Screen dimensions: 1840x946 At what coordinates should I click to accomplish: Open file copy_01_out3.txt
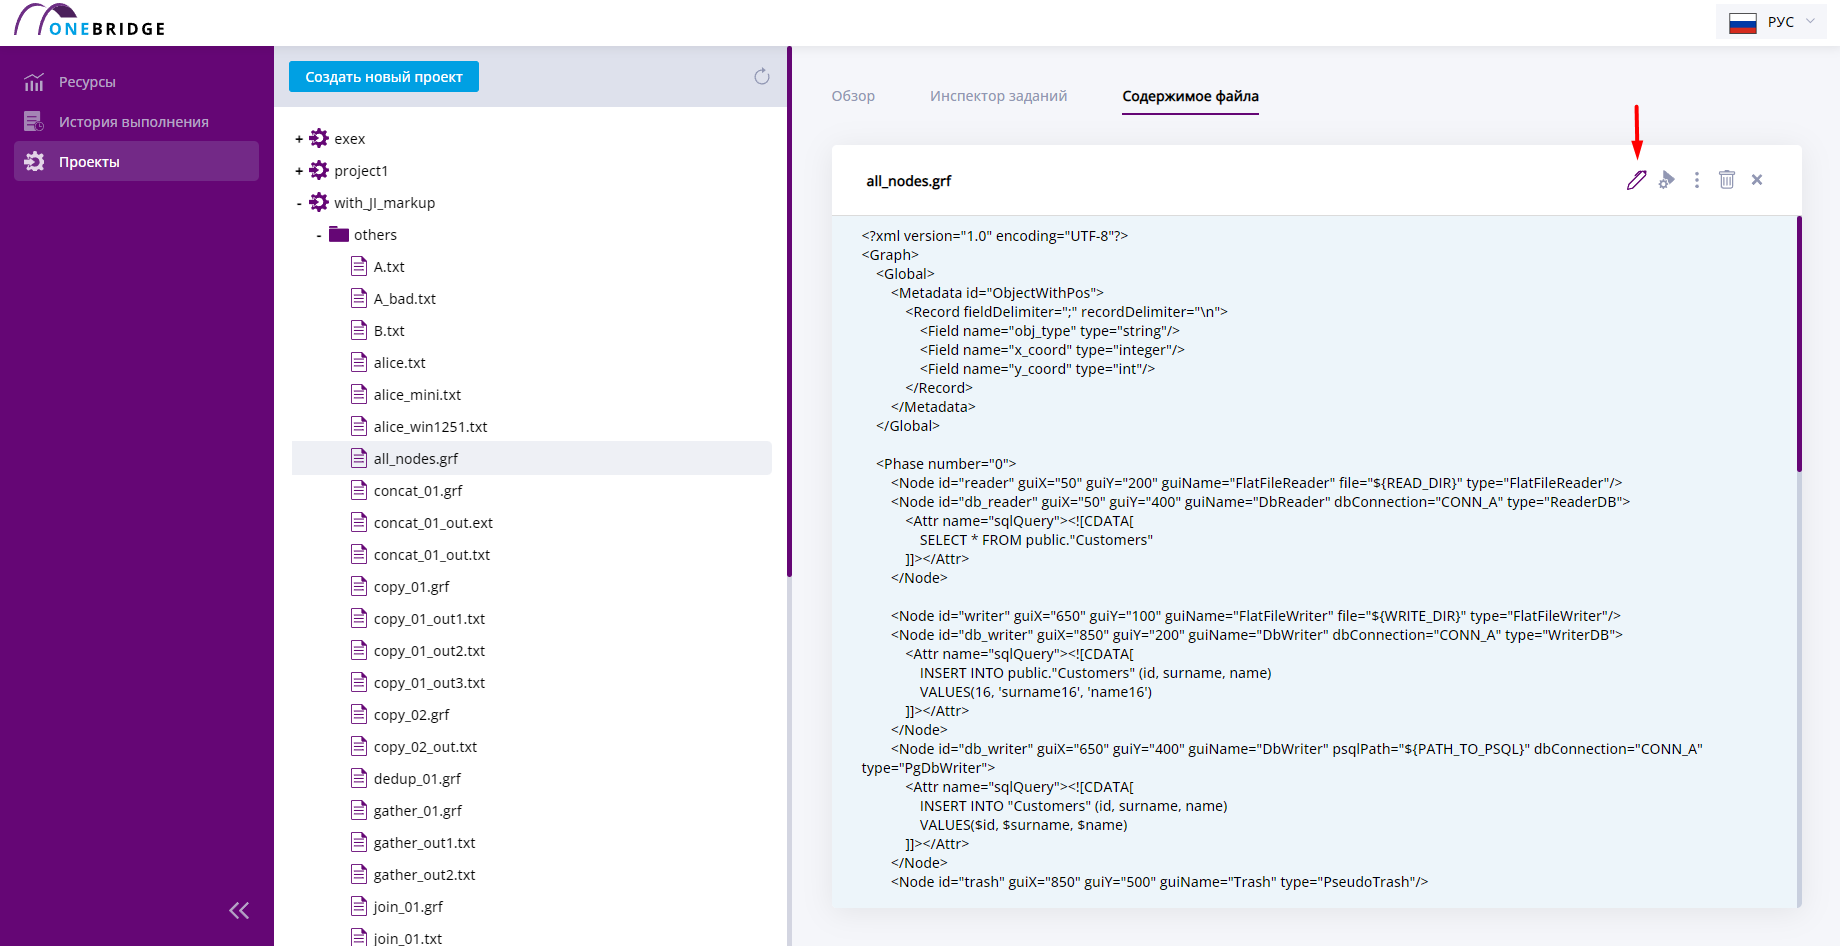point(429,683)
